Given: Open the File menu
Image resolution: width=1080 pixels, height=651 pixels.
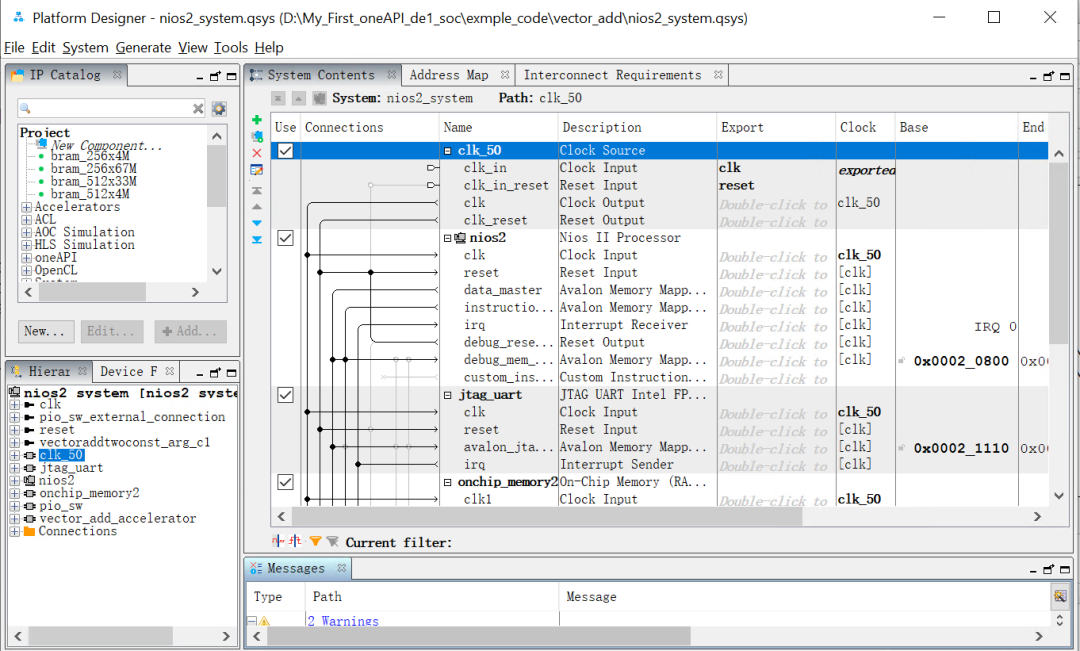Looking at the screenshot, I should click(x=14, y=48).
